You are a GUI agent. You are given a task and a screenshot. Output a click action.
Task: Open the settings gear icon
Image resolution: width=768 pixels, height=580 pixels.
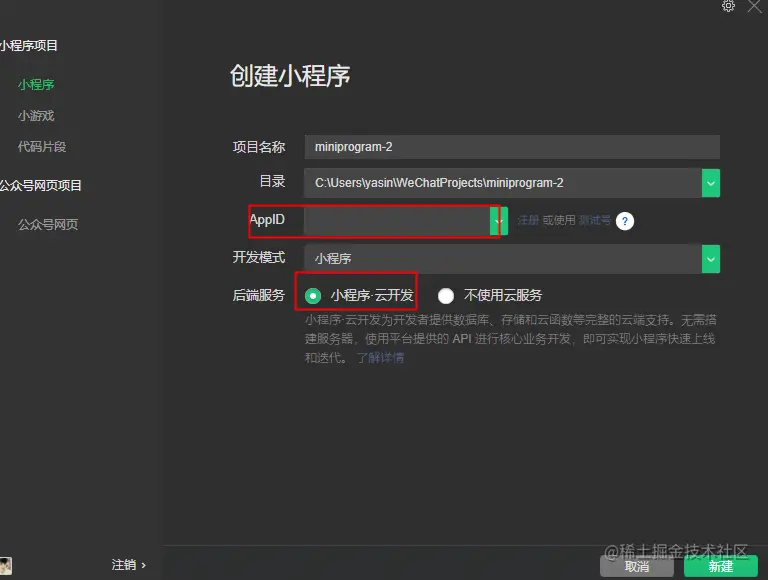(x=728, y=6)
